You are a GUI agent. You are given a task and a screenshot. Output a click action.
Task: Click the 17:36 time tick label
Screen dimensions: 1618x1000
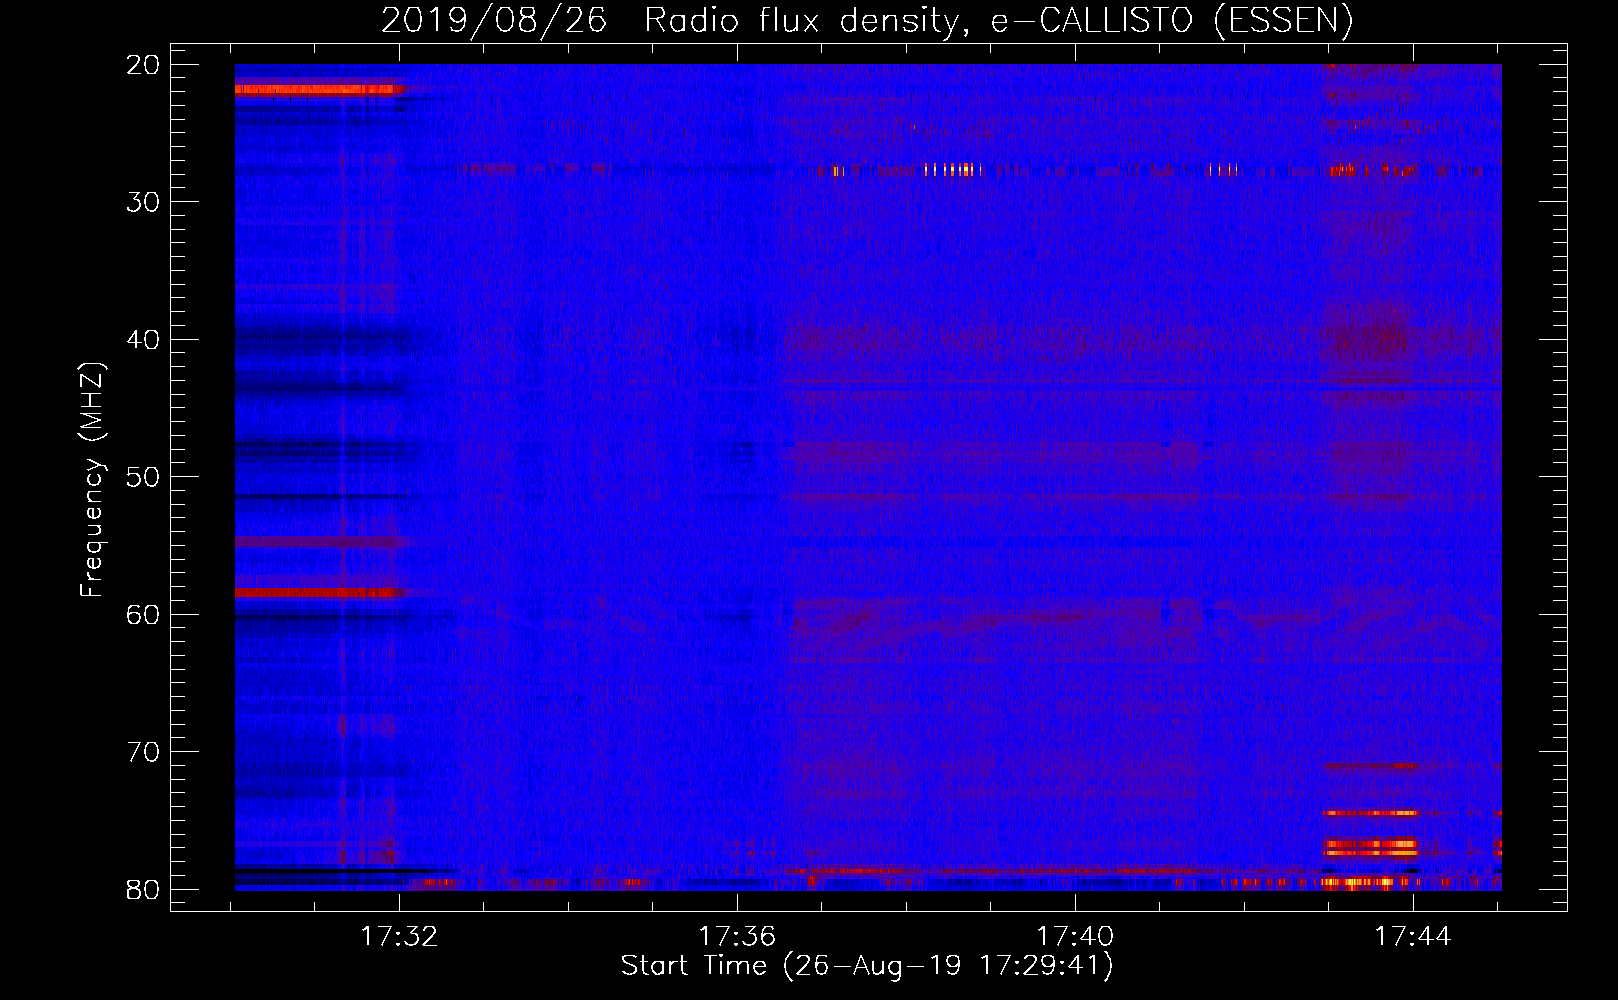point(737,936)
